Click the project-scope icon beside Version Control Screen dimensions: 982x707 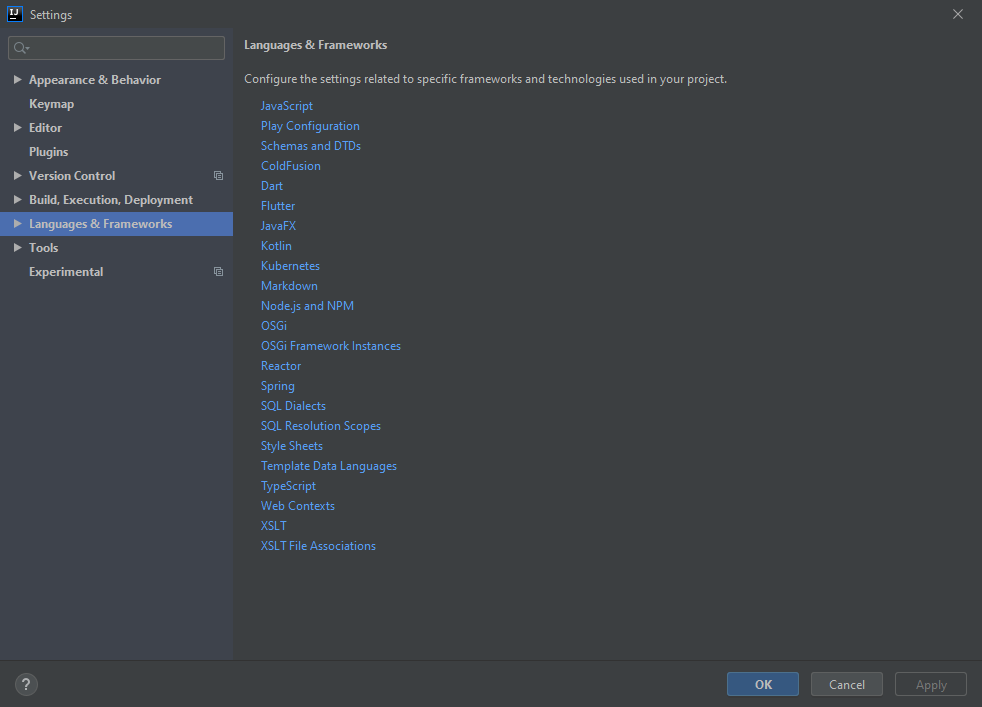218,175
